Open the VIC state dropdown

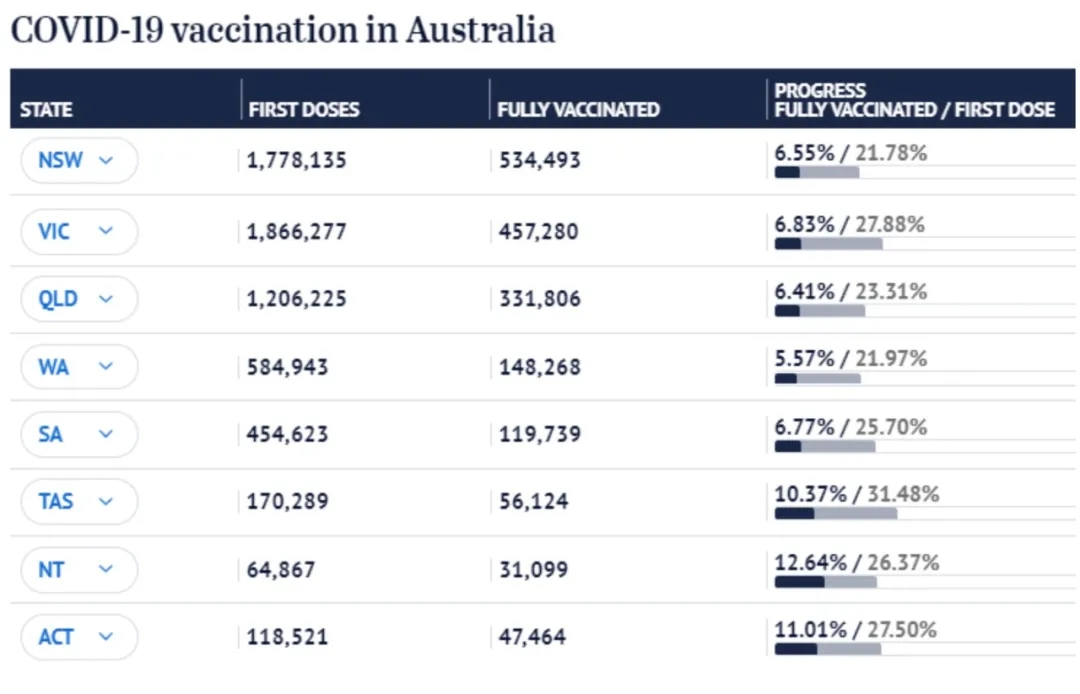(79, 231)
